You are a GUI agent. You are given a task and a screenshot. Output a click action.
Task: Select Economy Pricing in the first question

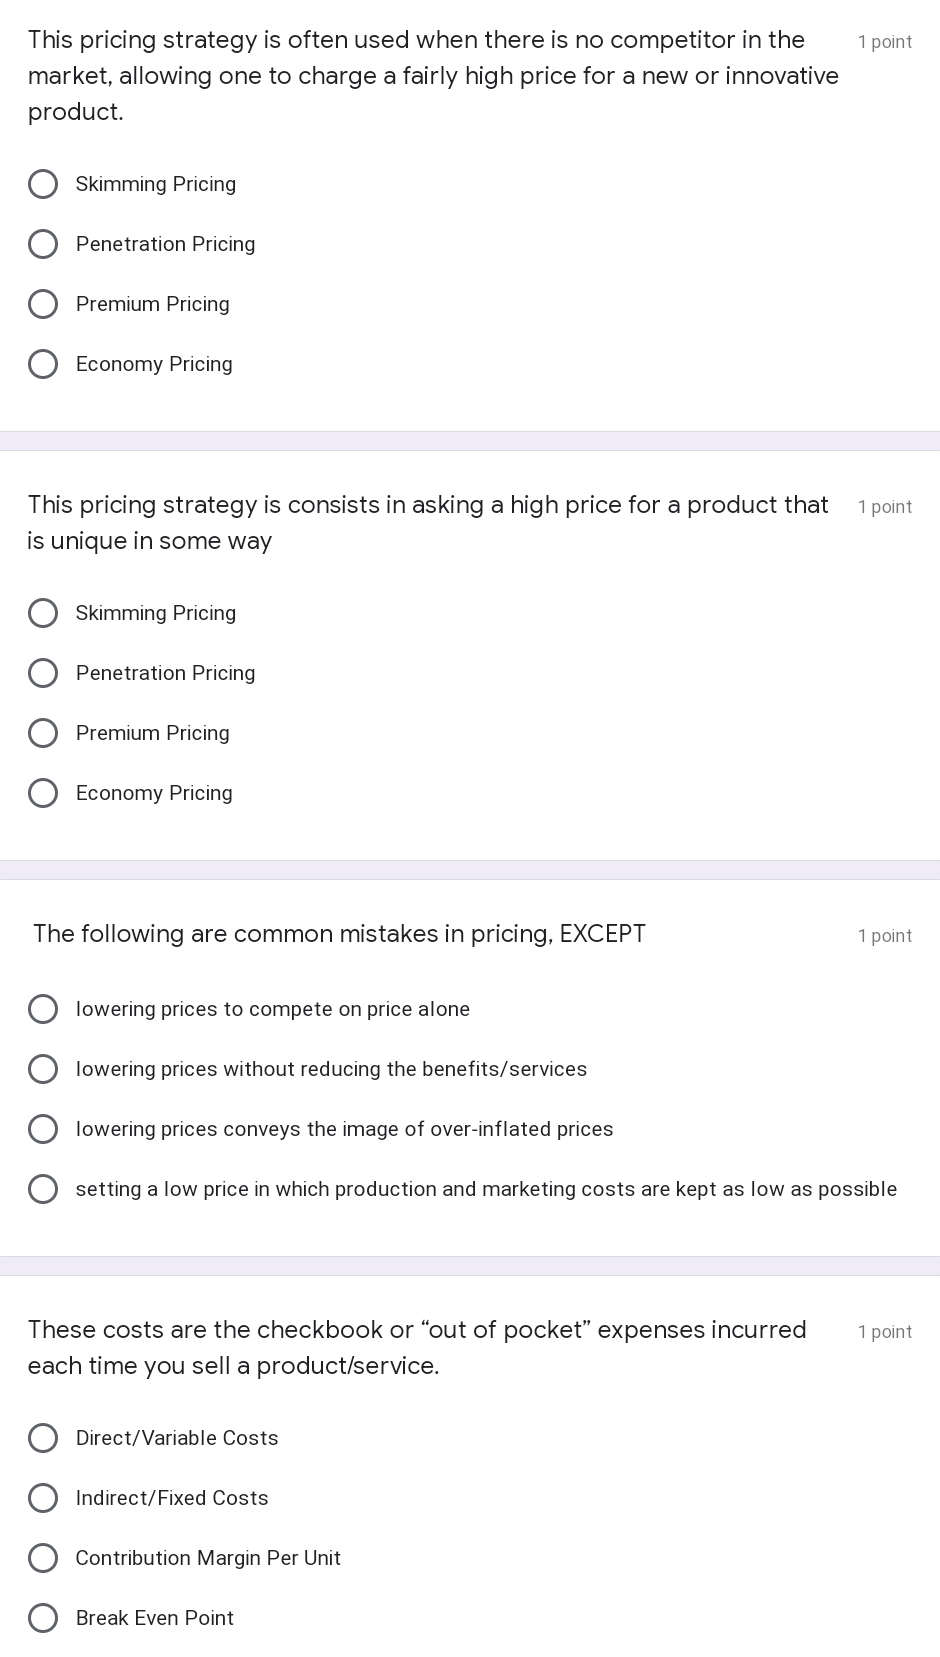[43, 364]
